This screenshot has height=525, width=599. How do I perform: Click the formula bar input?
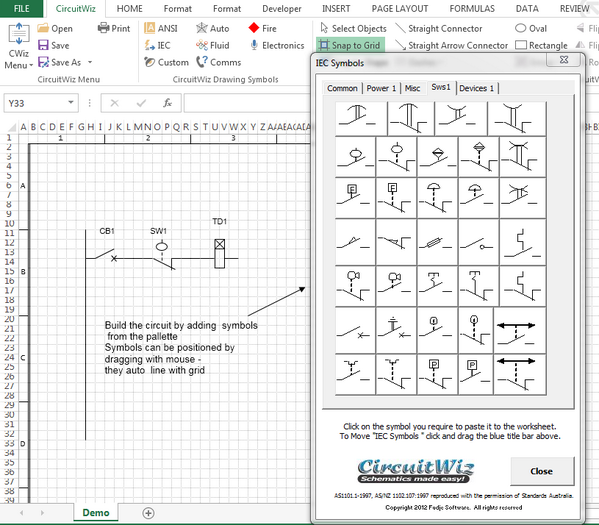click(248, 103)
